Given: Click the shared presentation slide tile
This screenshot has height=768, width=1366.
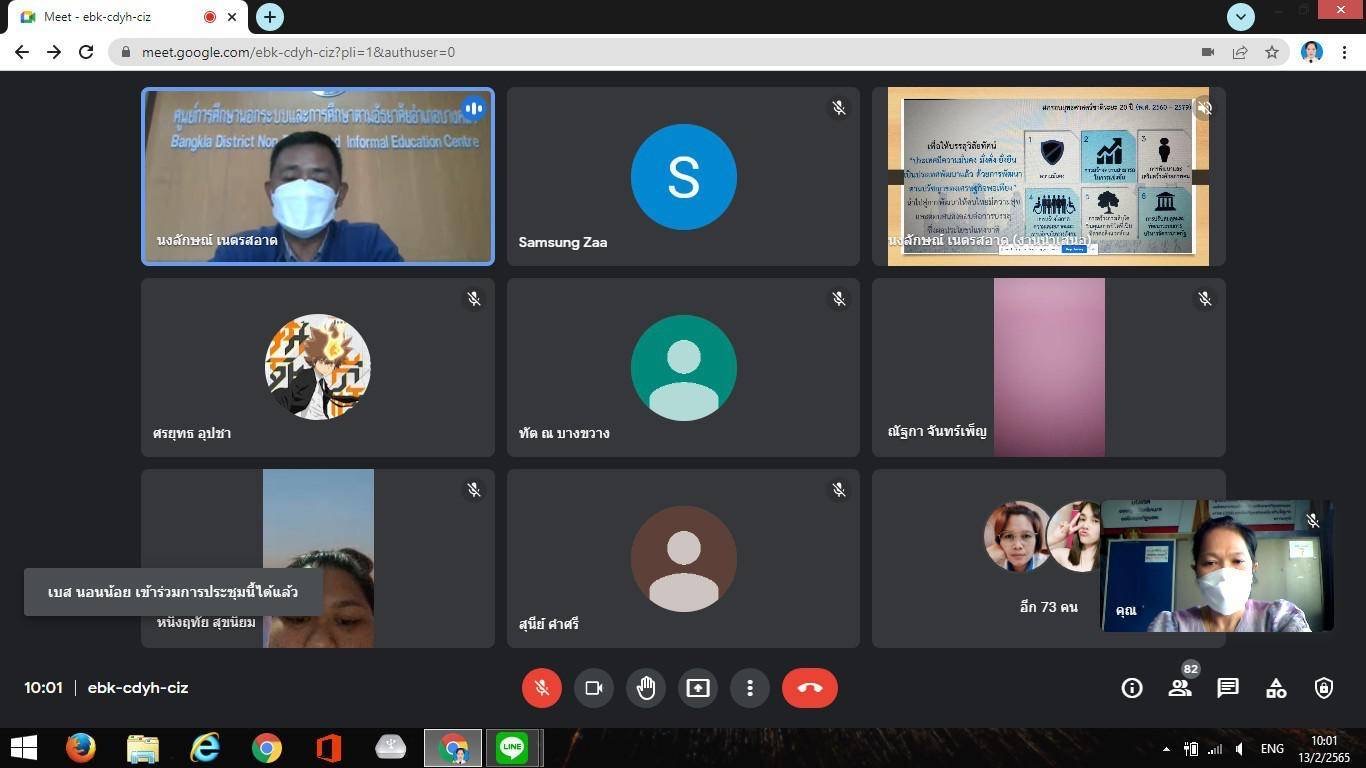Looking at the screenshot, I should [1048, 176].
